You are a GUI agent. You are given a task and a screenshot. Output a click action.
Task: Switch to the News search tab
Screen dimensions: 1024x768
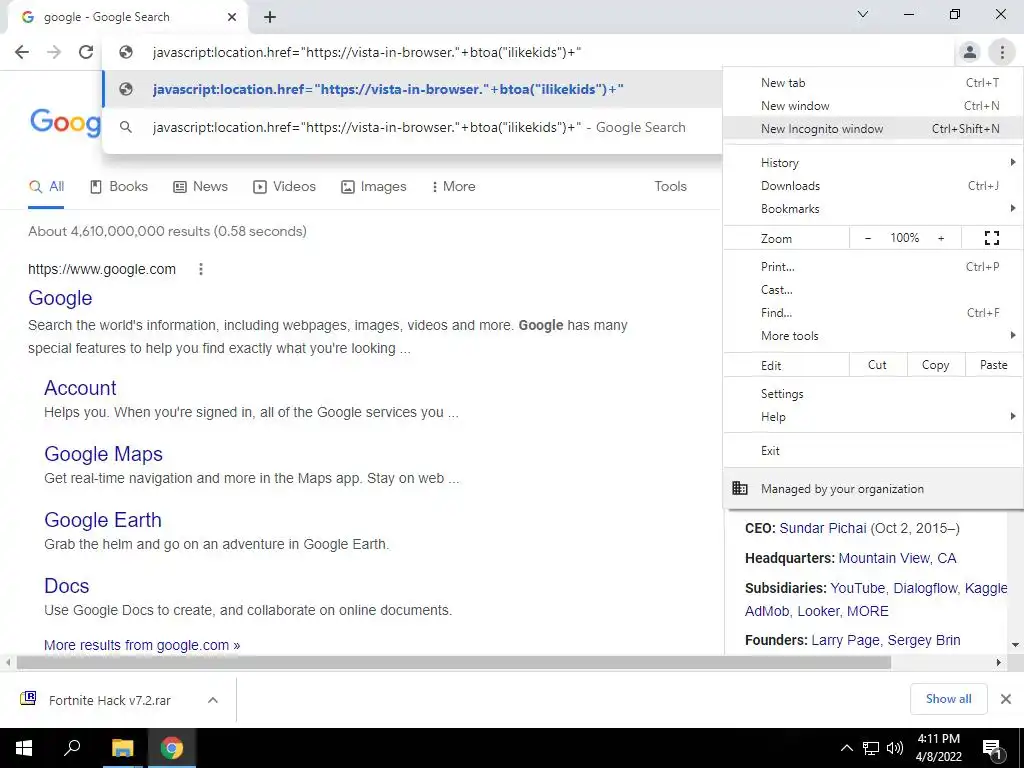pos(200,187)
